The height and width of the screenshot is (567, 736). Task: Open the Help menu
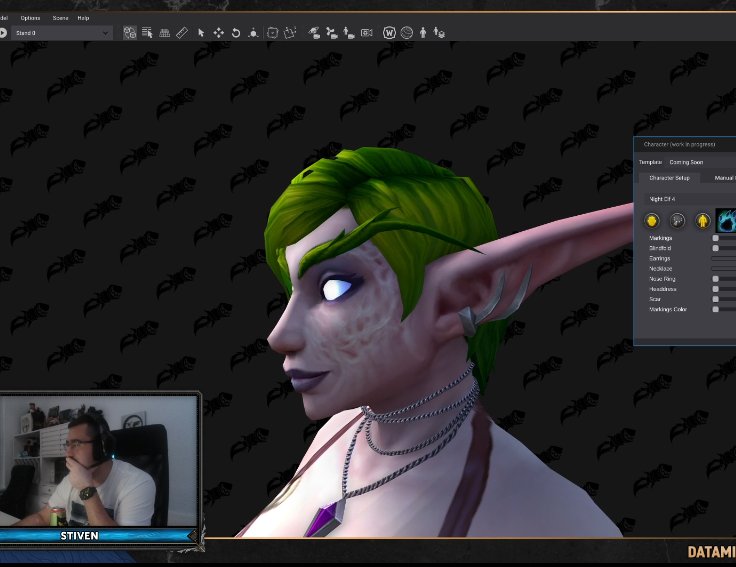(x=83, y=18)
